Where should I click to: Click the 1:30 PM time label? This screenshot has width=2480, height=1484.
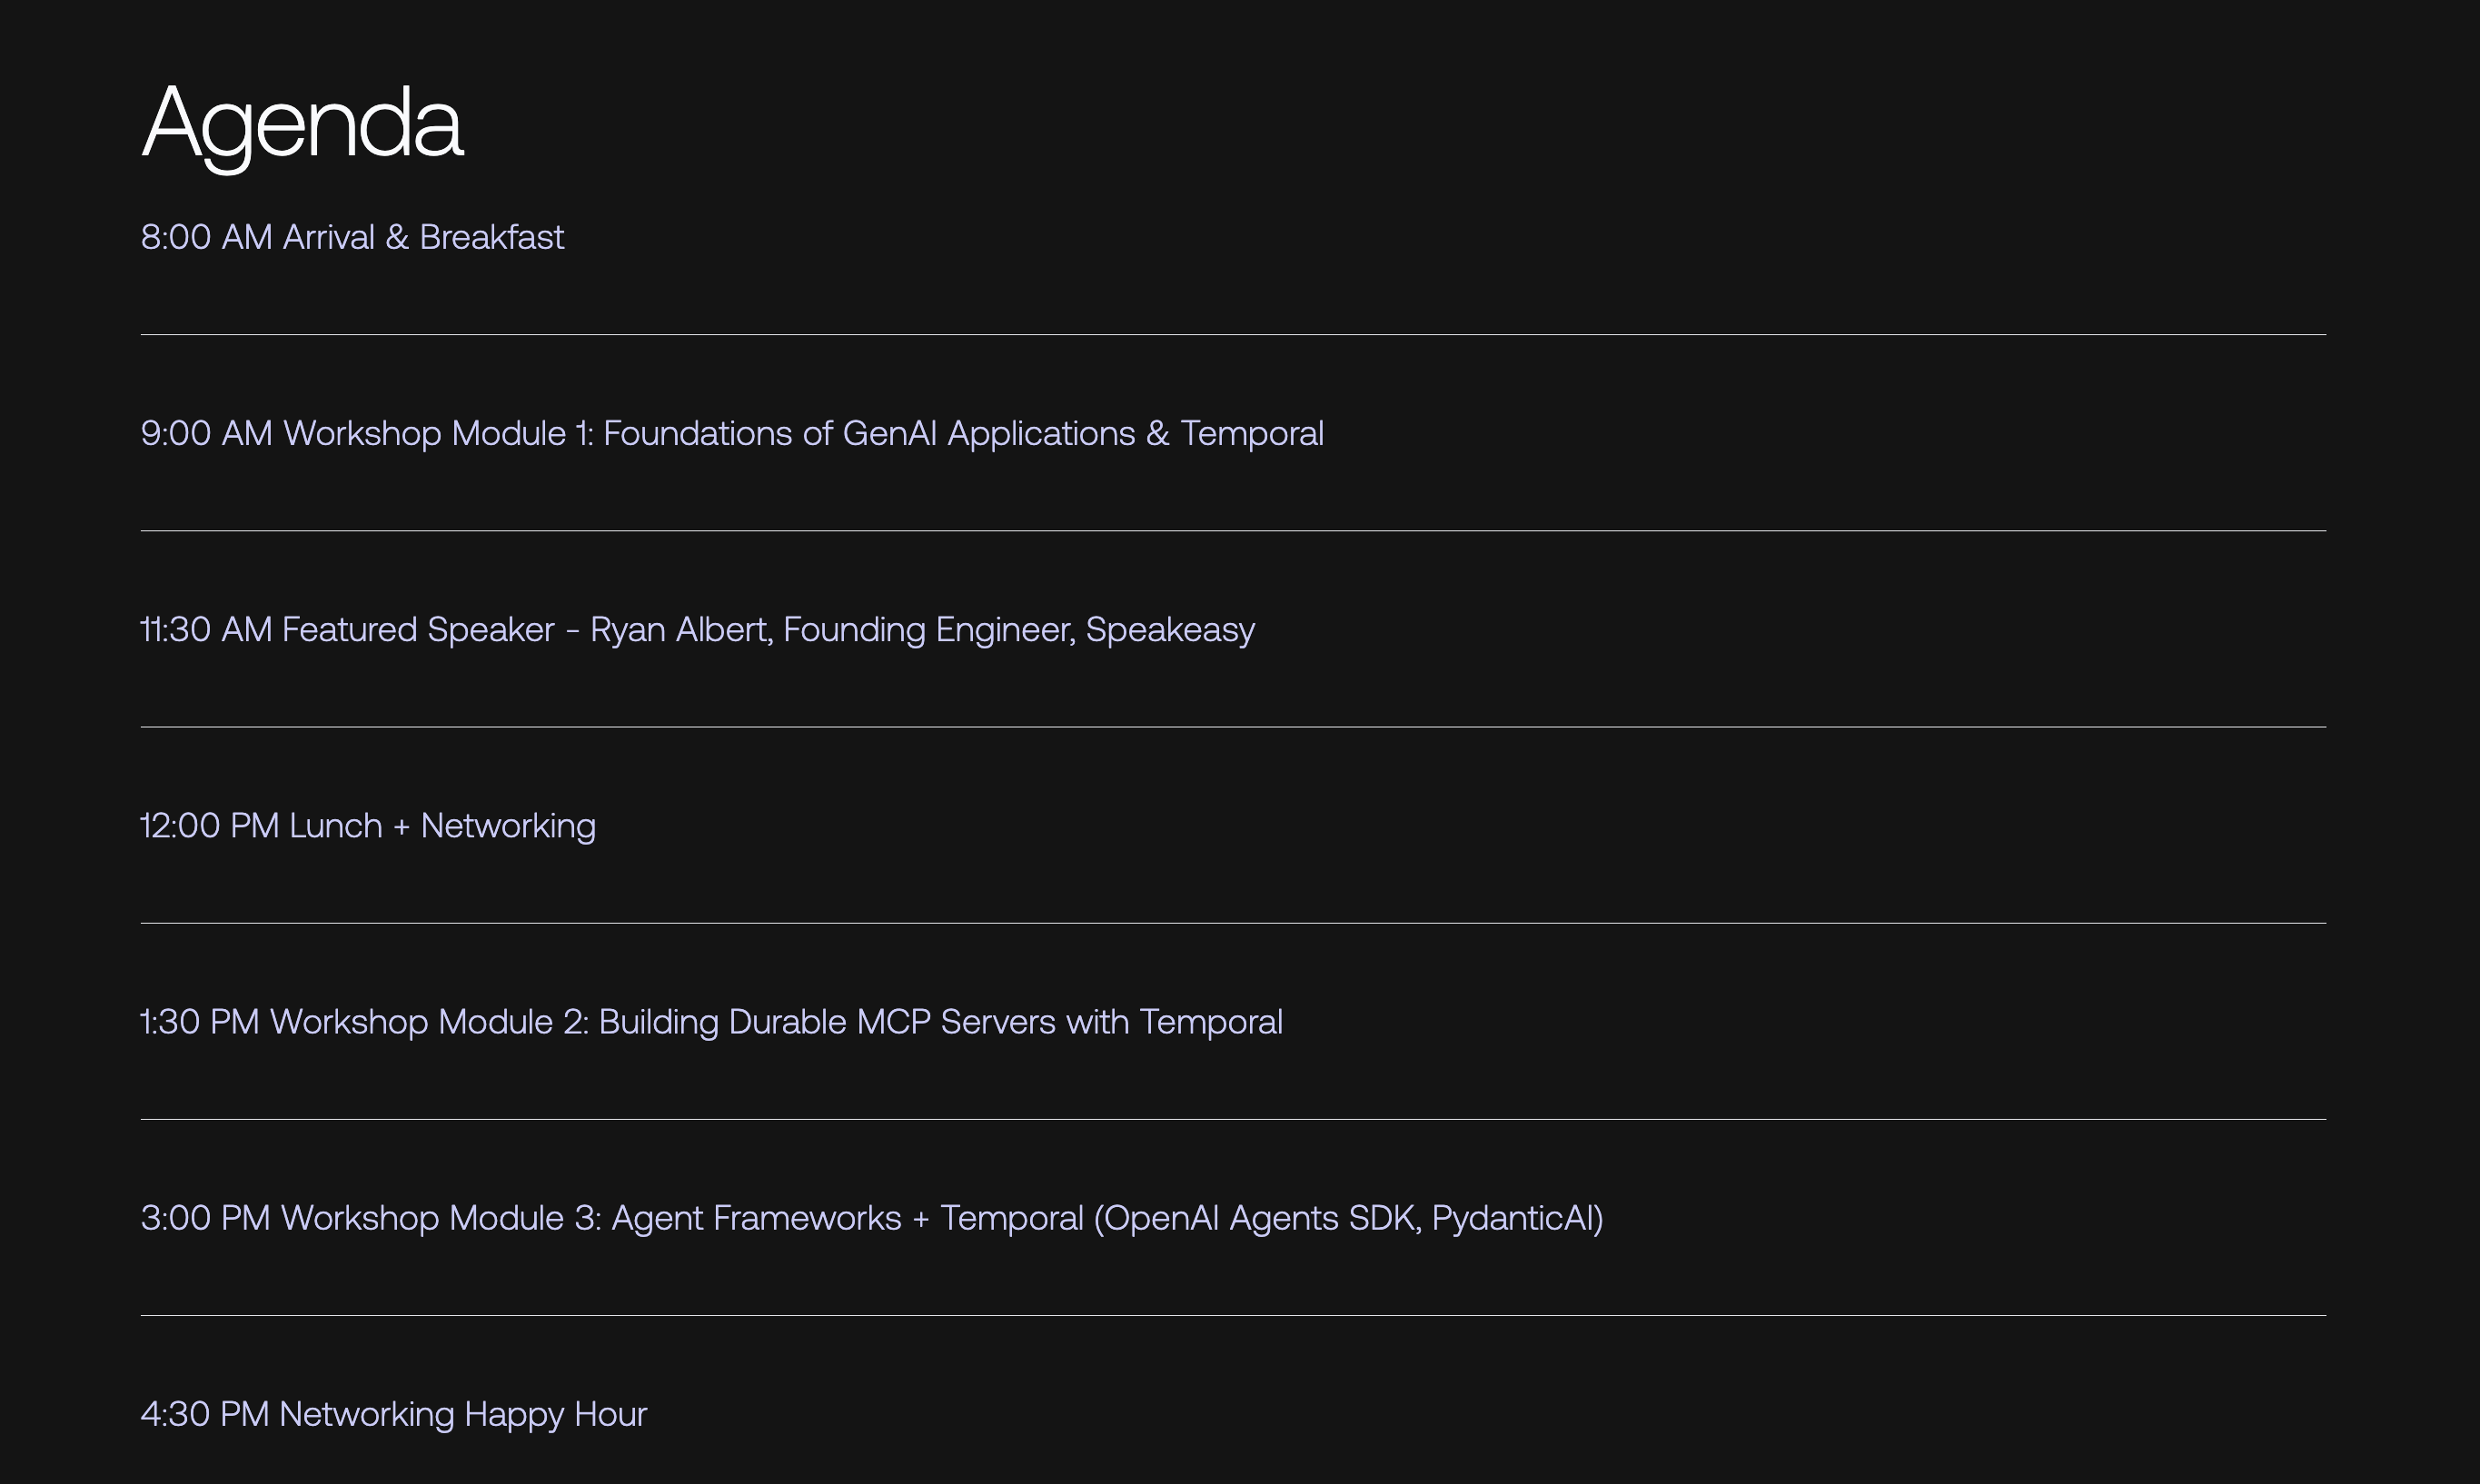click(x=200, y=1021)
